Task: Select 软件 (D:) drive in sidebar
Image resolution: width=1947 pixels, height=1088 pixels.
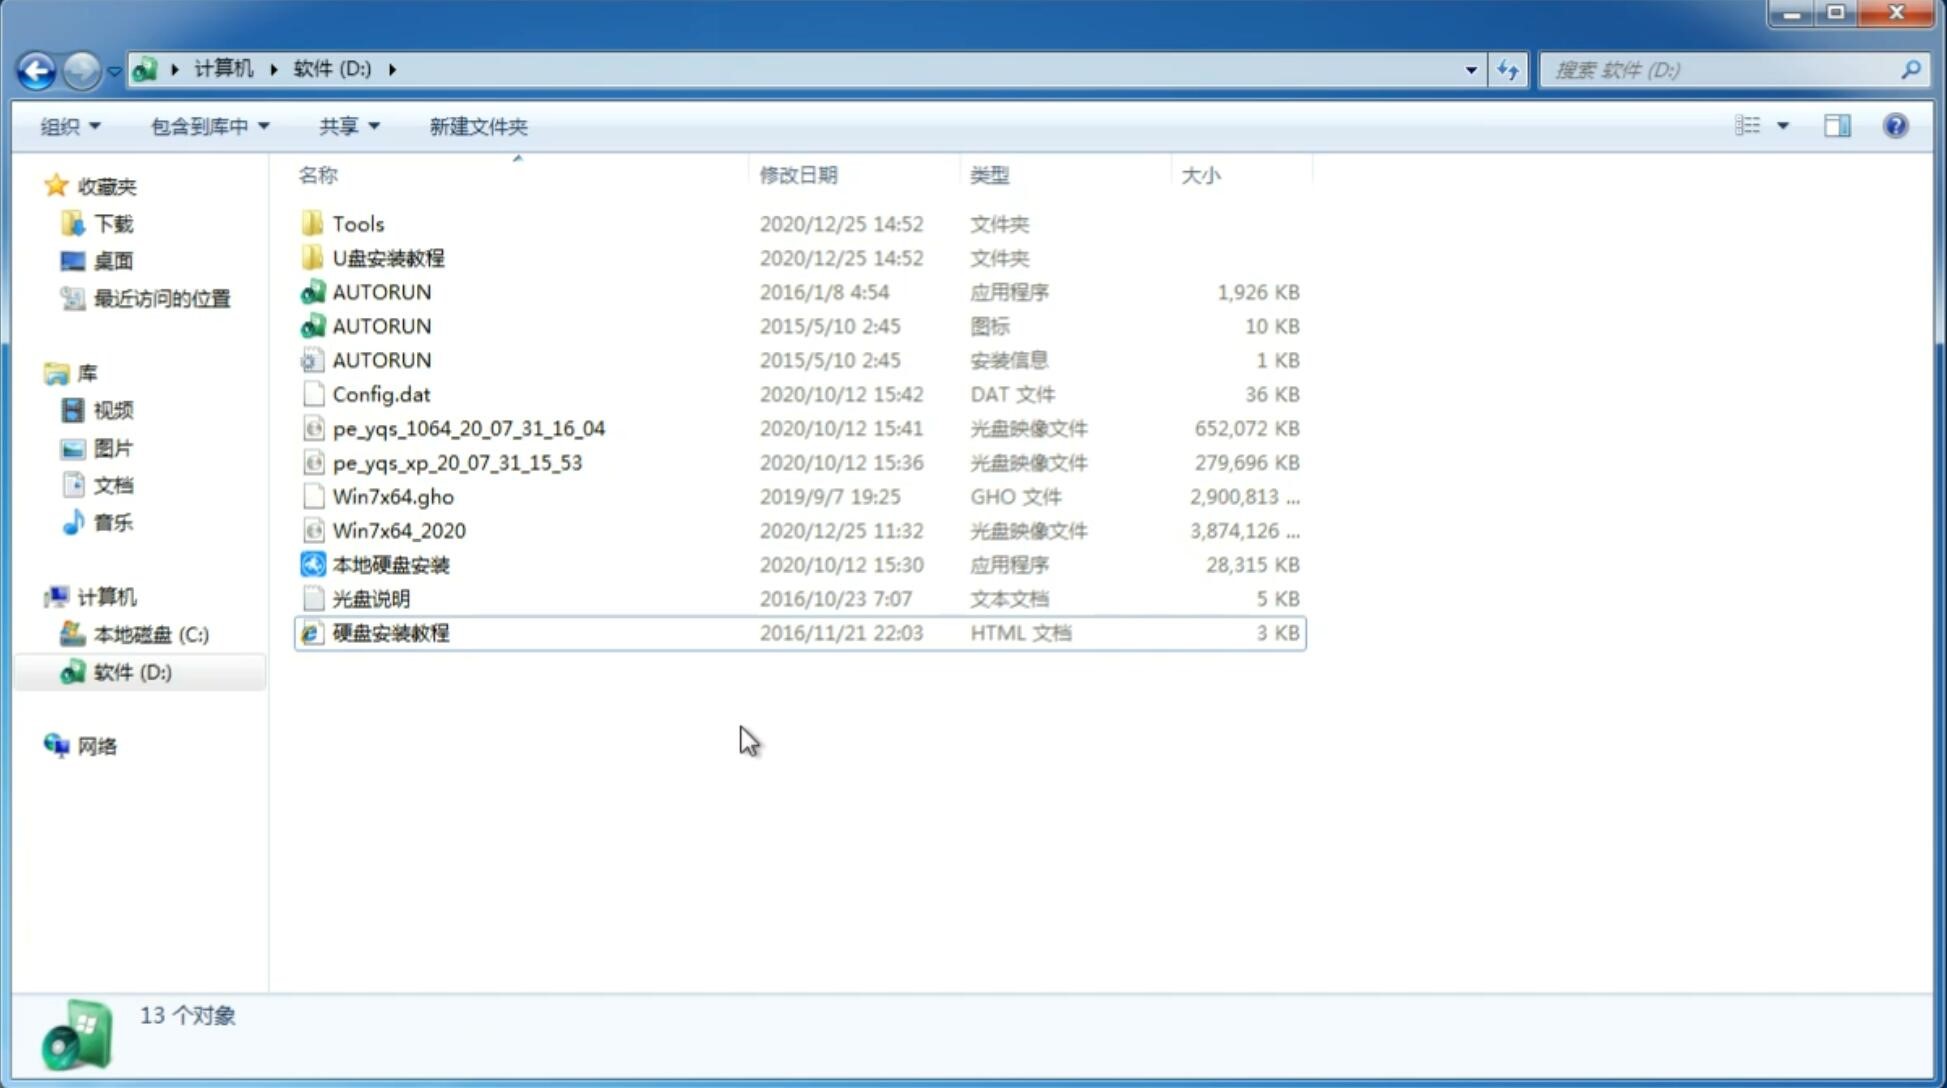Action: click(x=132, y=671)
